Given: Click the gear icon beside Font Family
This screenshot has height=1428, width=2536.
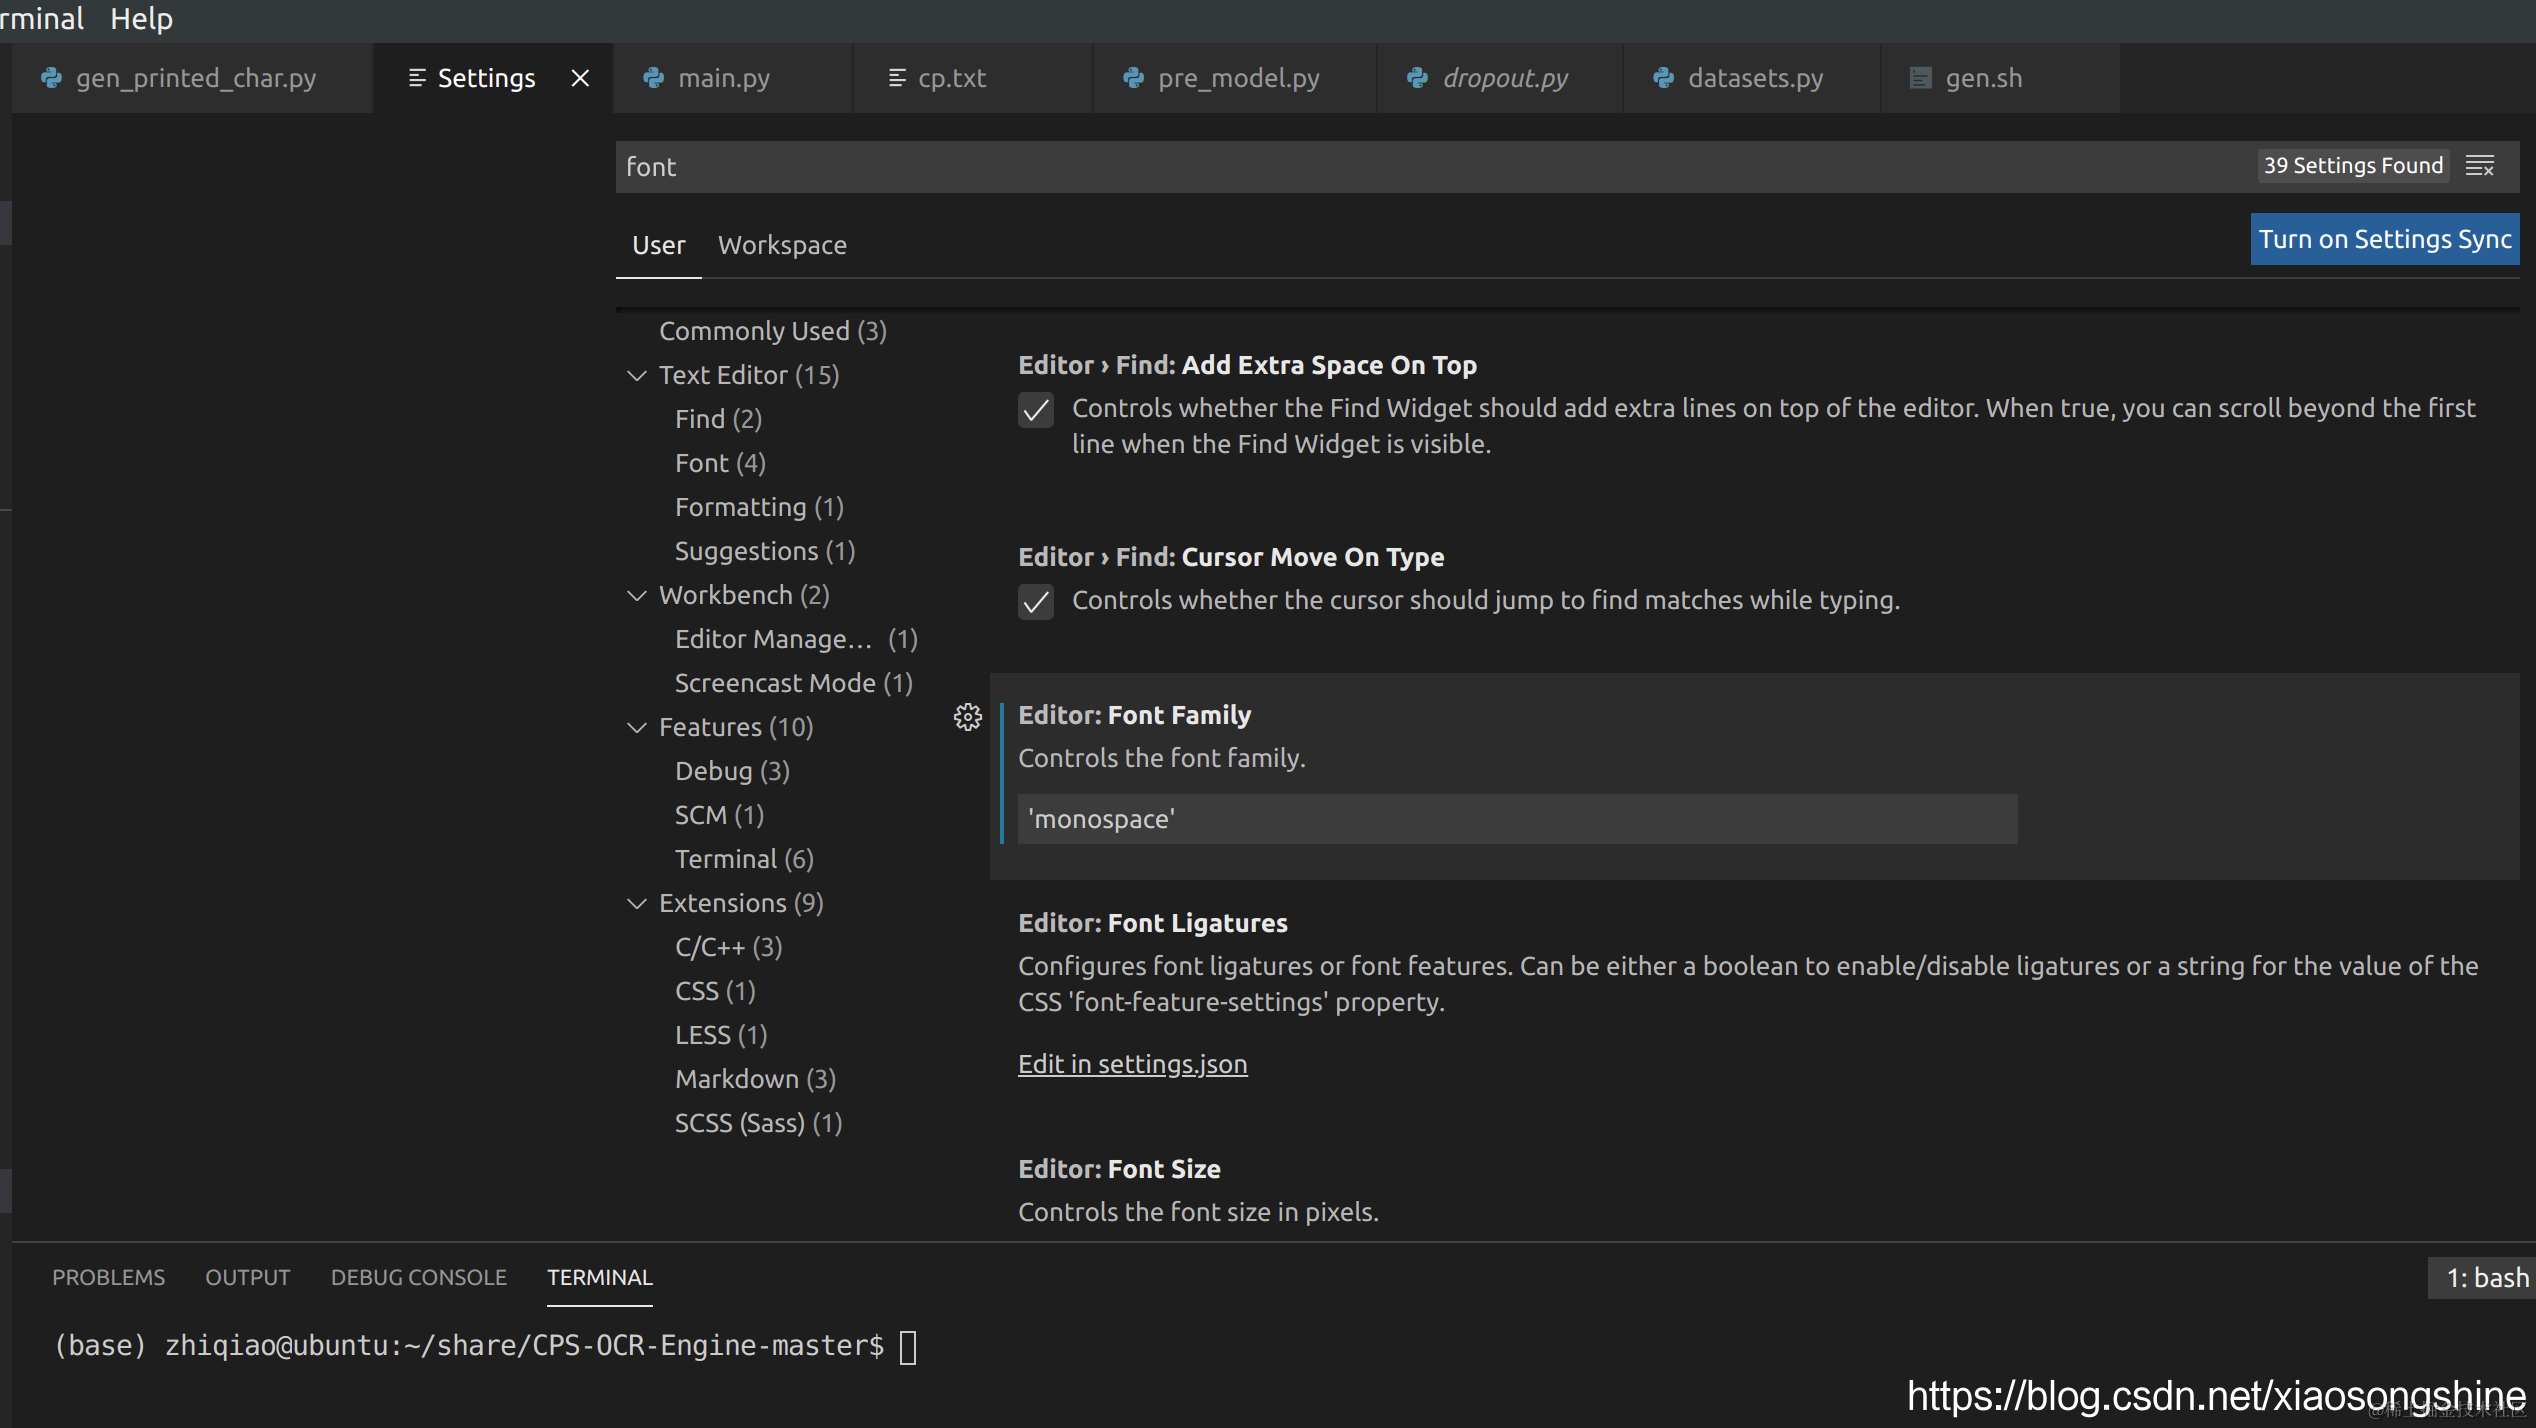Looking at the screenshot, I should pyautogui.click(x=967, y=717).
